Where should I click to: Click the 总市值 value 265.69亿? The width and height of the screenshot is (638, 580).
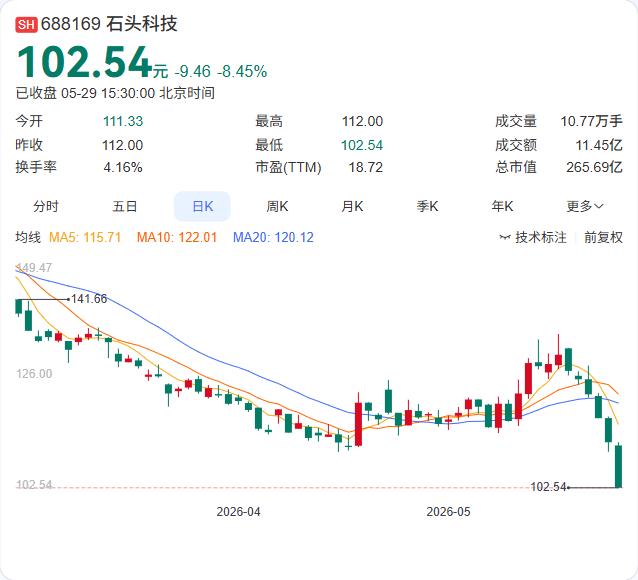(x=594, y=167)
